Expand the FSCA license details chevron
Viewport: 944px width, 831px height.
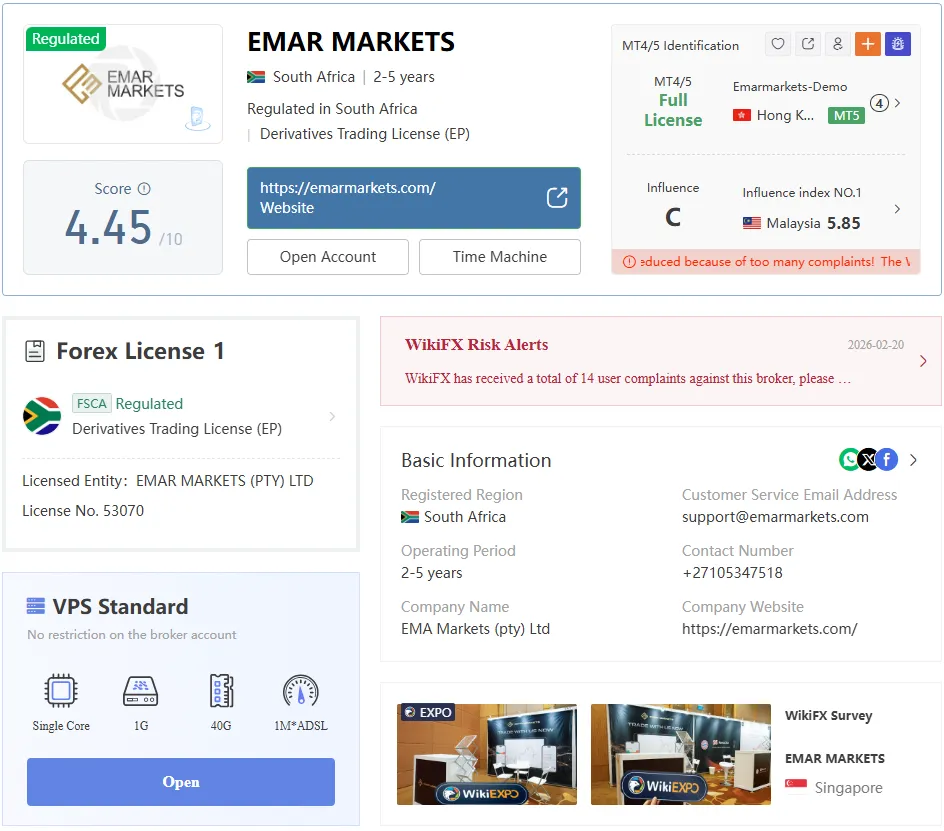pyautogui.click(x=332, y=417)
